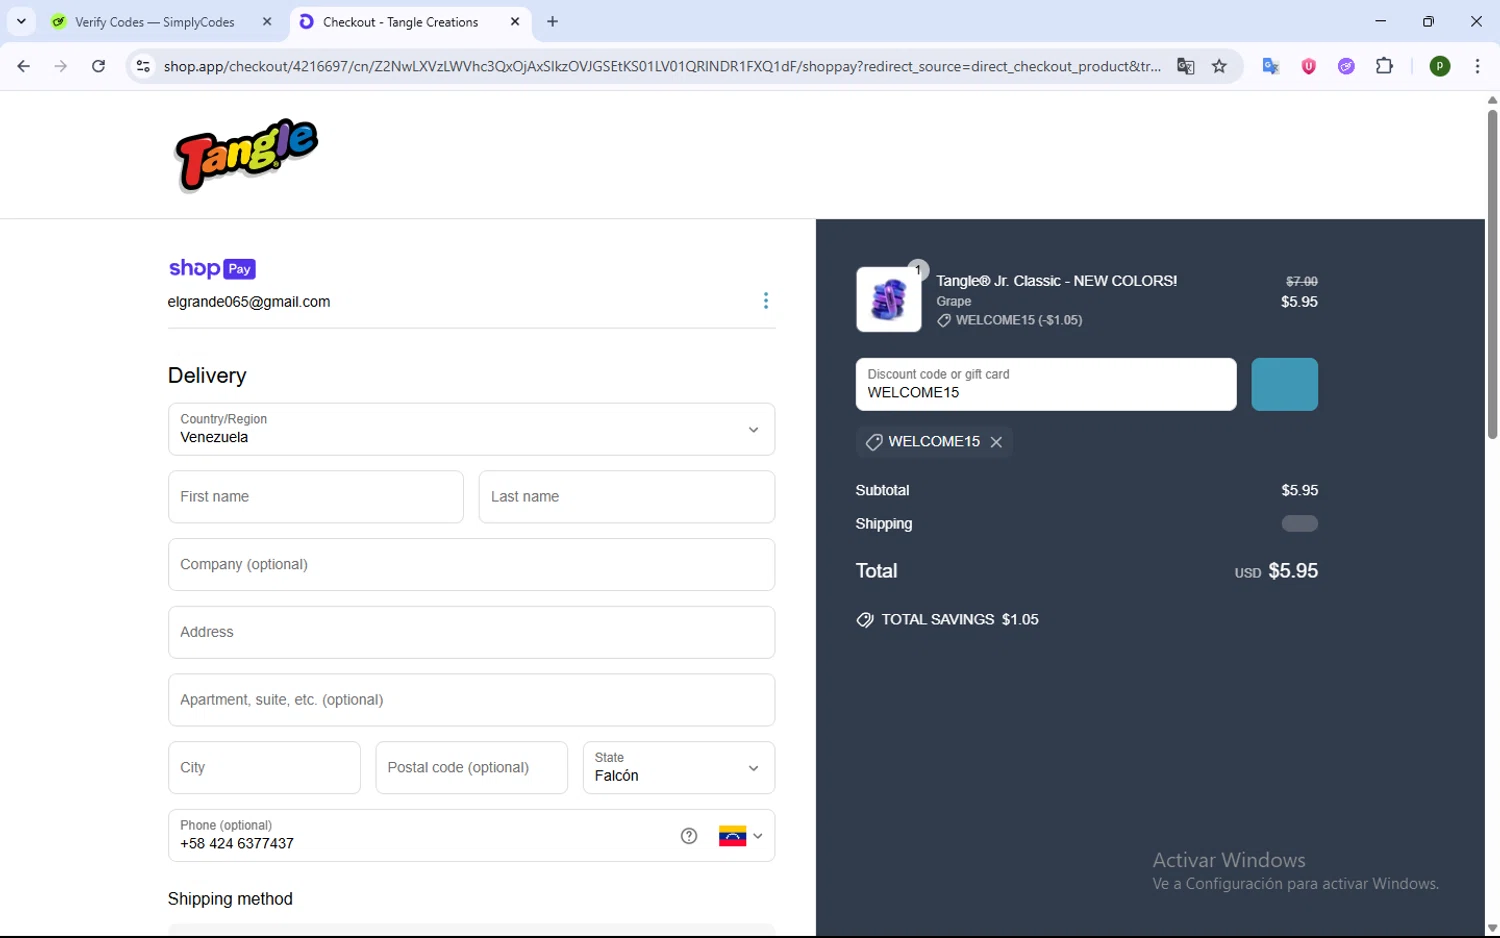
Task: Click the page vertical scrollbar
Action: pos(1492,274)
